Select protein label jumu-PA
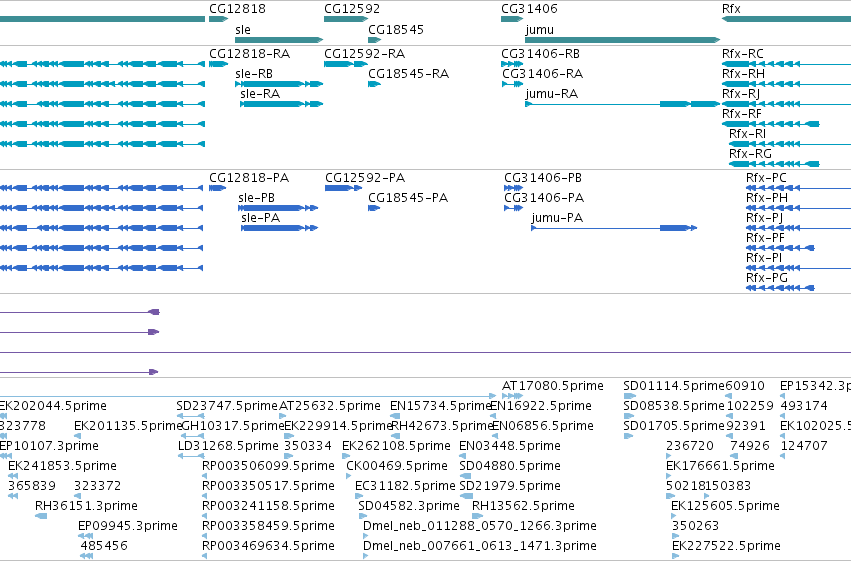The image size is (851, 561). [x=557, y=218]
